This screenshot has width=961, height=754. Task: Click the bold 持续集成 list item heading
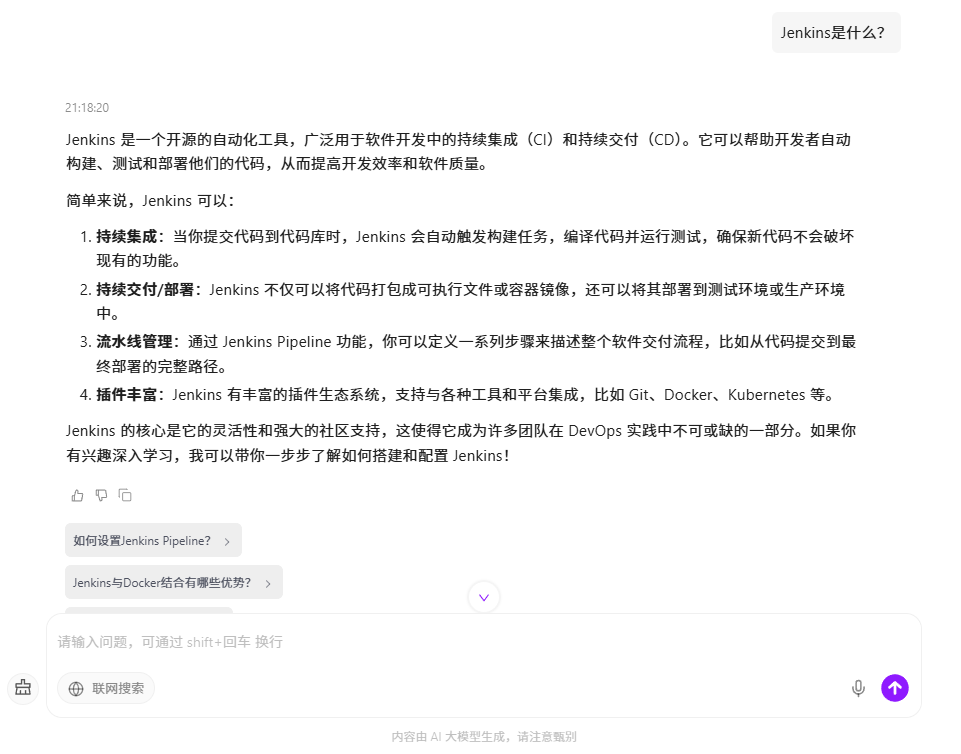click(126, 237)
